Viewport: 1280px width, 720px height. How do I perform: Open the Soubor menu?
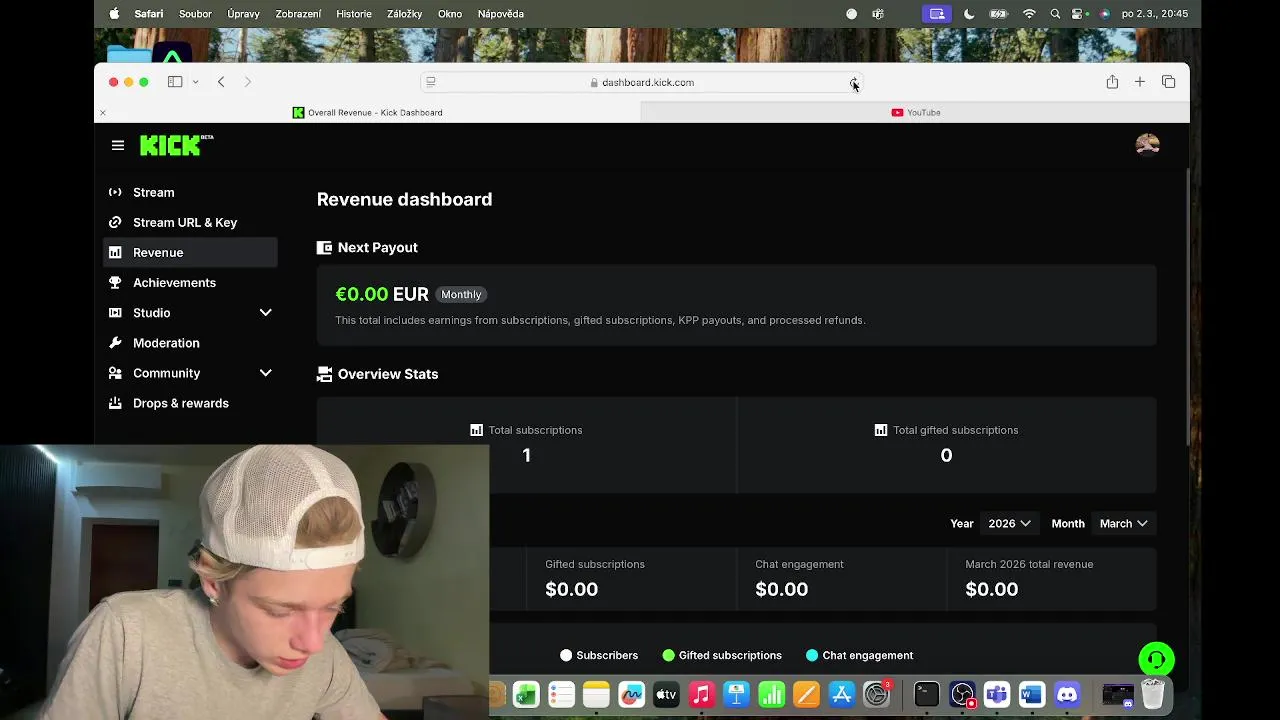click(195, 14)
